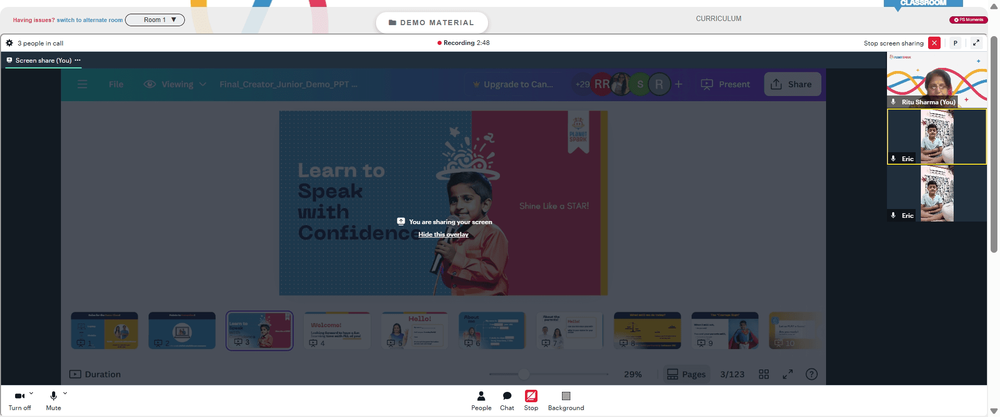Follow the switch to alternate room link
The width and height of the screenshot is (1000, 417).
[x=90, y=20]
